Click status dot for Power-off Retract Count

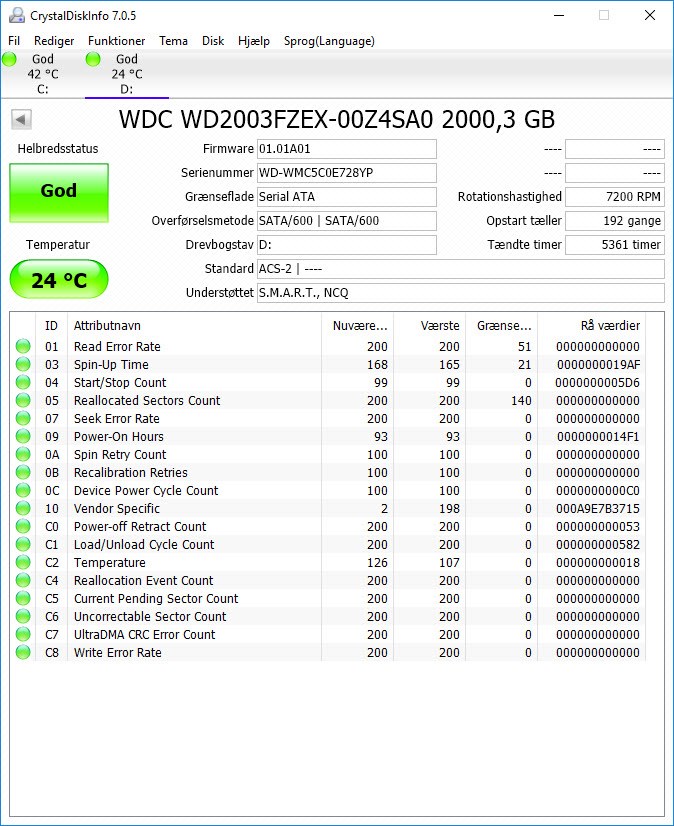click(23, 526)
